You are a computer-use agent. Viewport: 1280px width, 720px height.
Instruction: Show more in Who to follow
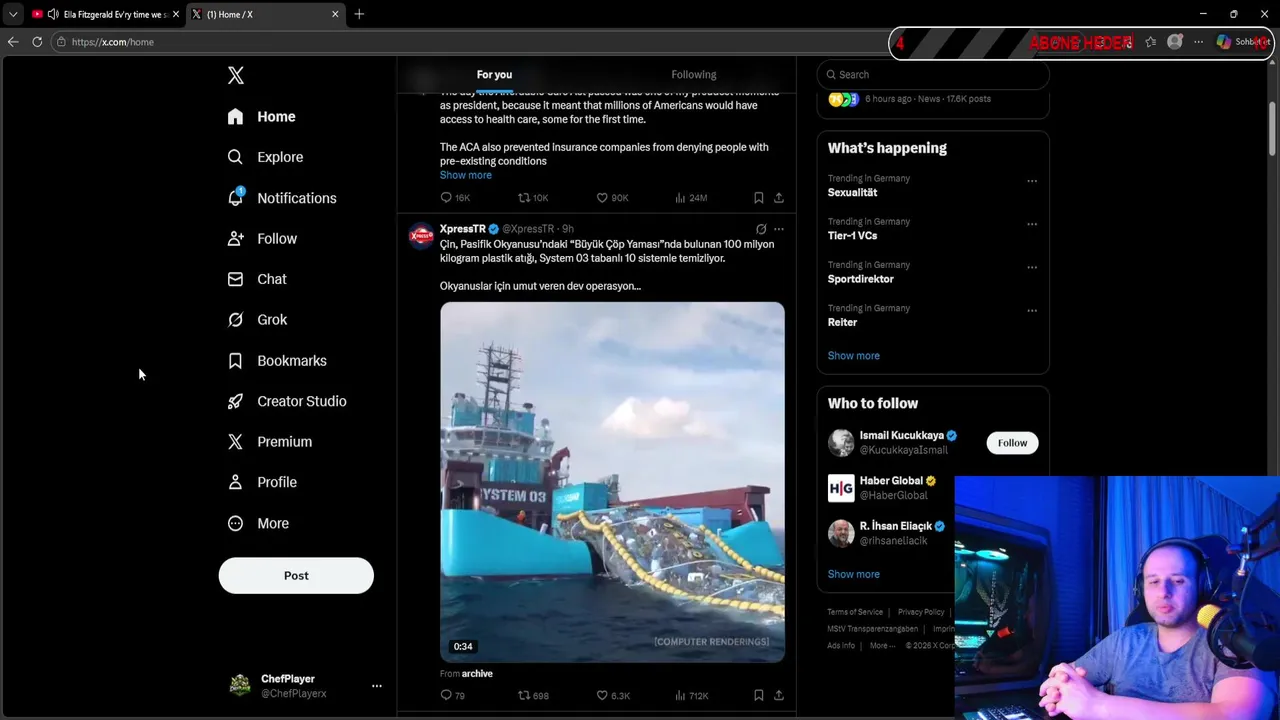(x=854, y=574)
